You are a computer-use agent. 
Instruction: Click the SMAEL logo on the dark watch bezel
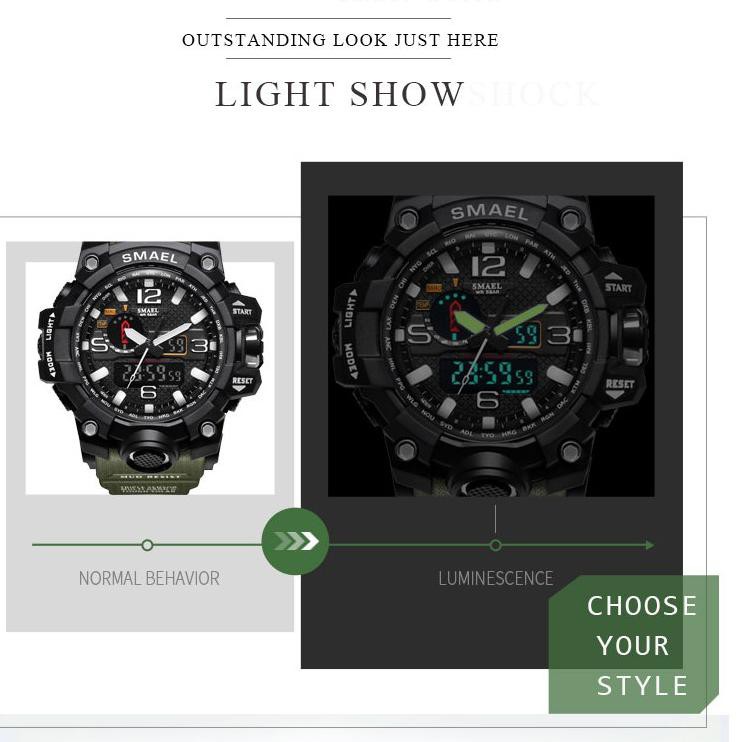pyautogui.click(x=489, y=212)
